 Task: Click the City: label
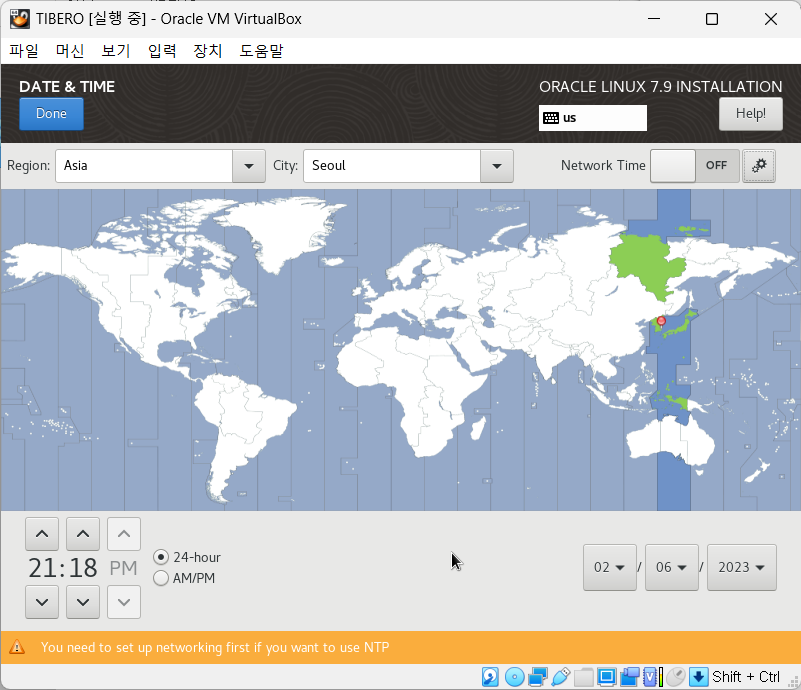coord(286,165)
